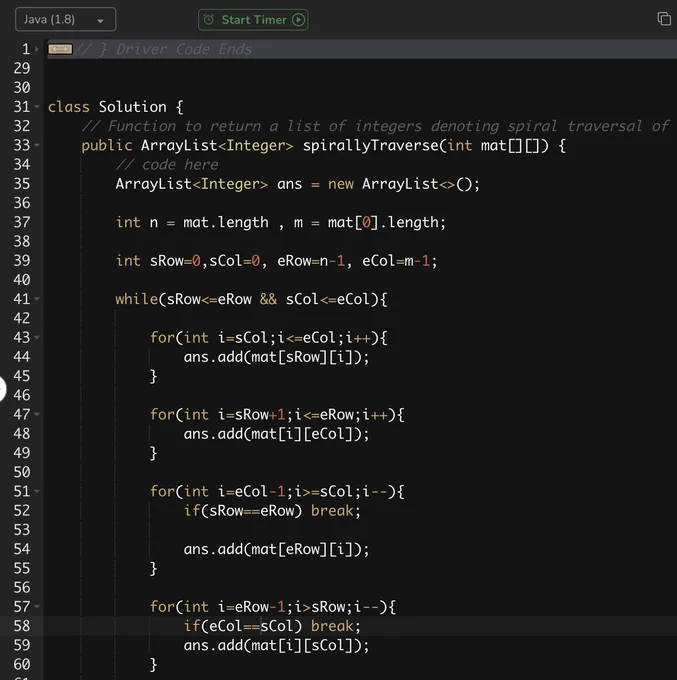Expand the fold arrow next to line 1
The image size is (677, 680).
click(x=37, y=49)
